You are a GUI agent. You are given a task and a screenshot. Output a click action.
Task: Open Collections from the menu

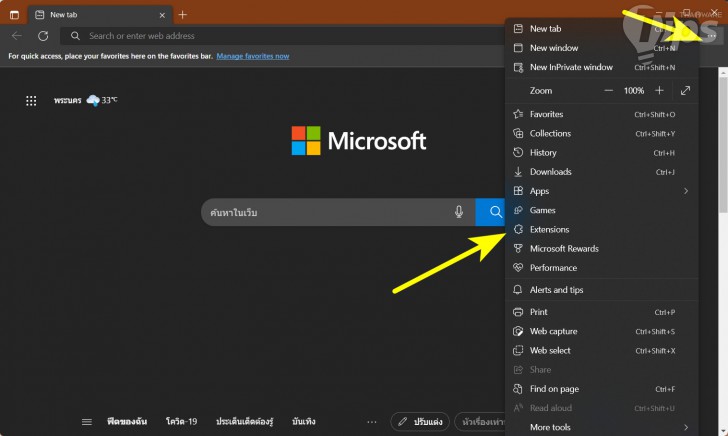(x=602, y=134)
